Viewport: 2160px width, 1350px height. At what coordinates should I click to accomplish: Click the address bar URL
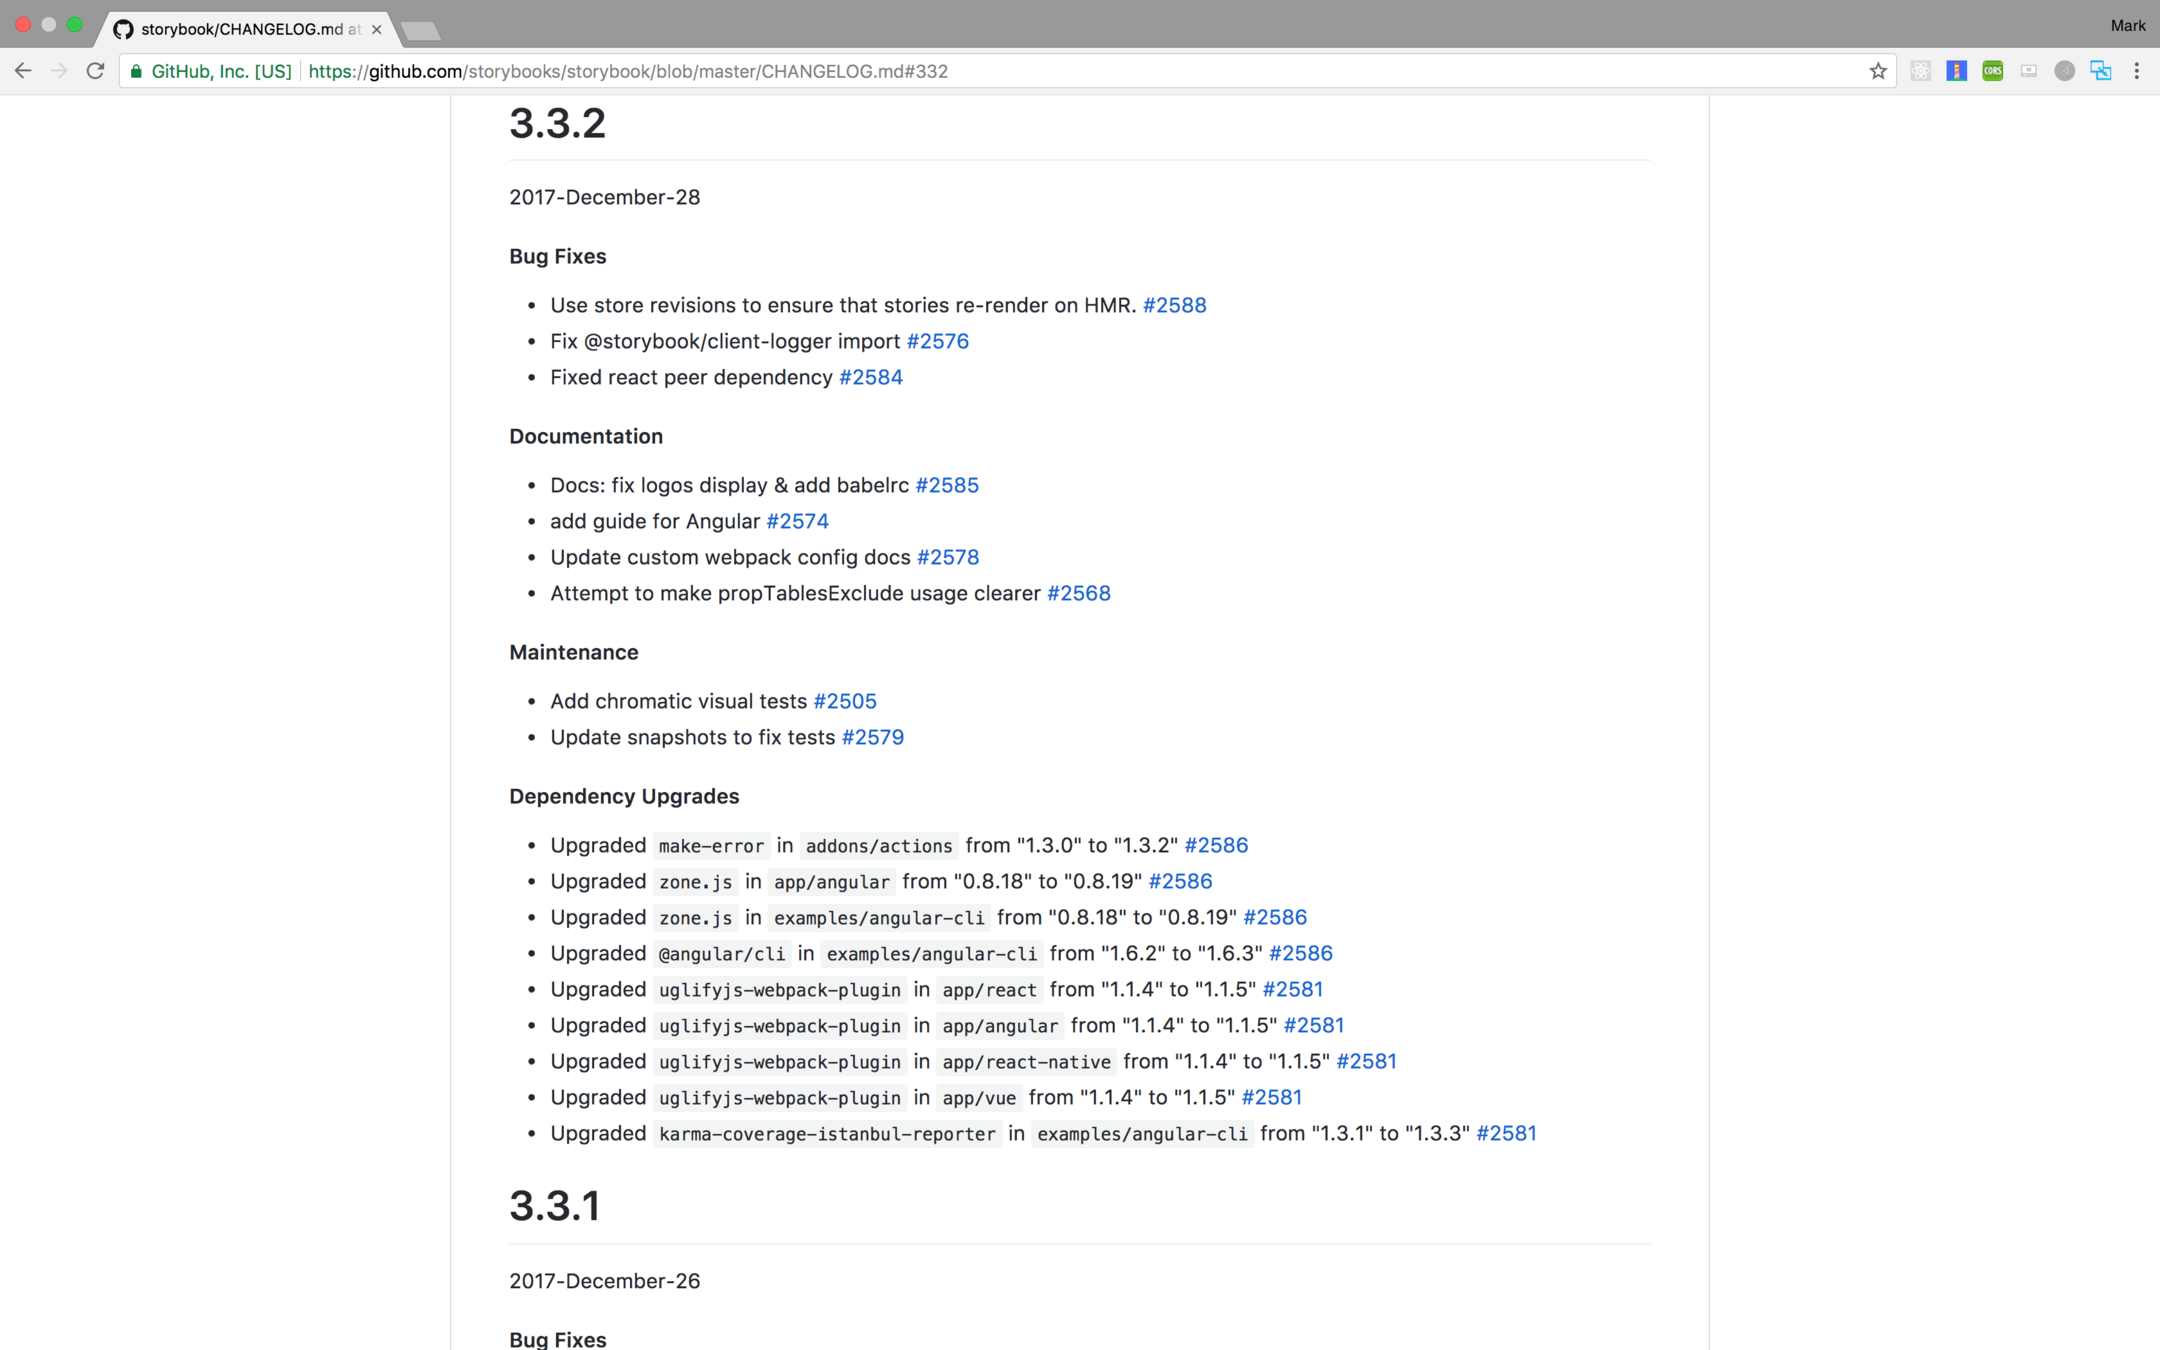pyautogui.click(x=628, y=71)
